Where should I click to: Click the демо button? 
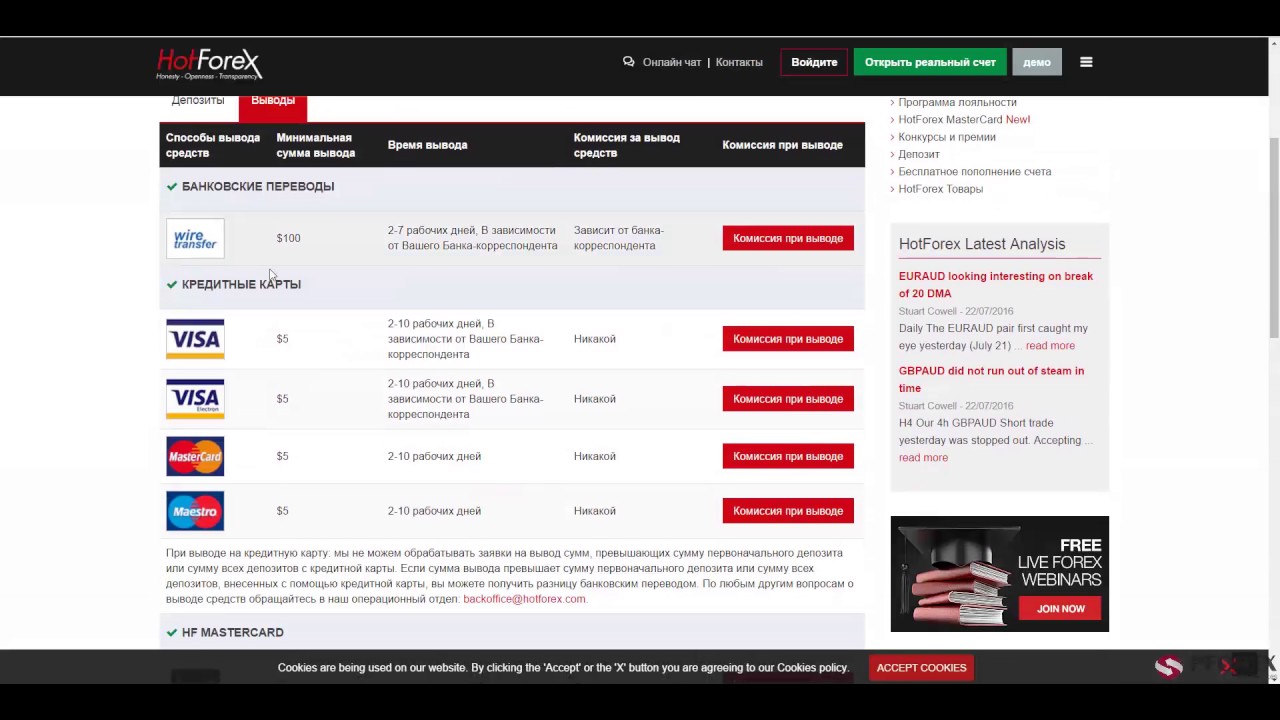click(1037, 62)
